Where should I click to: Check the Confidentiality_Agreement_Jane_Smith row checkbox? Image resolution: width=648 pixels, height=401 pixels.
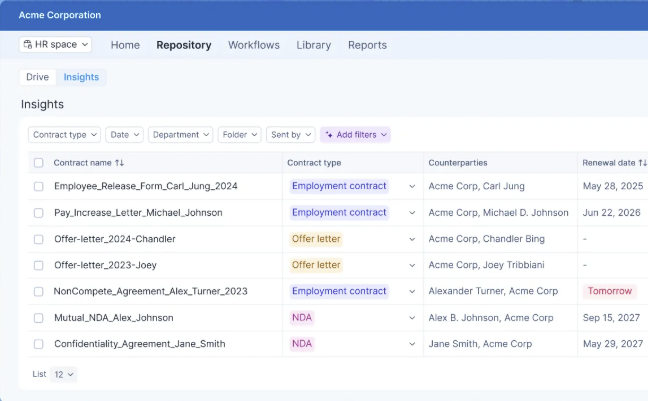point(38,344)
